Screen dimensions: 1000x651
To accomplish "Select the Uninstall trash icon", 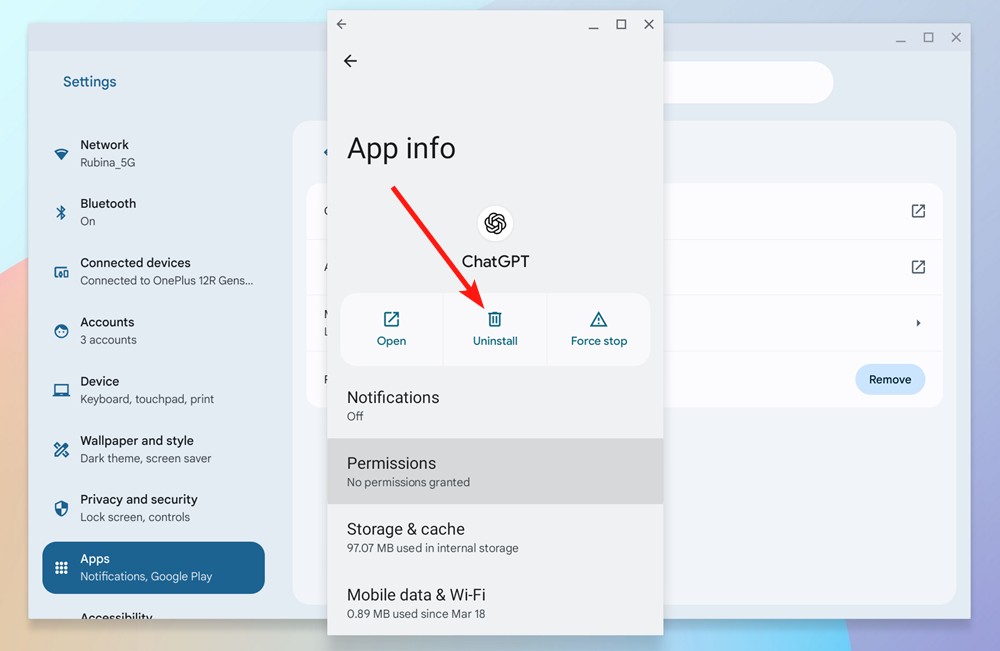I will [x=494, y=318].
